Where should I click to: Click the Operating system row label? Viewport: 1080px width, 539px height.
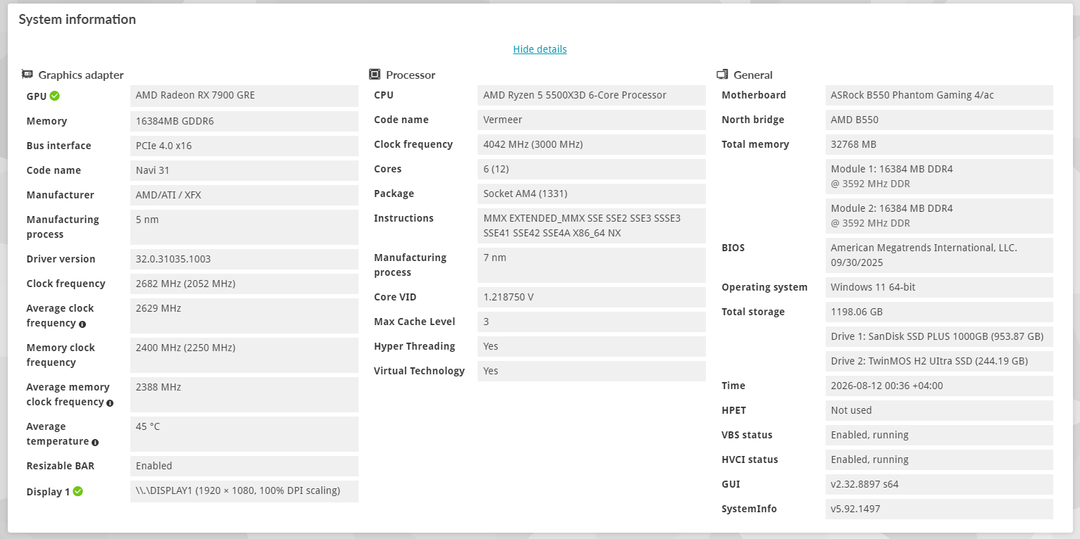(x=765, y=287)
